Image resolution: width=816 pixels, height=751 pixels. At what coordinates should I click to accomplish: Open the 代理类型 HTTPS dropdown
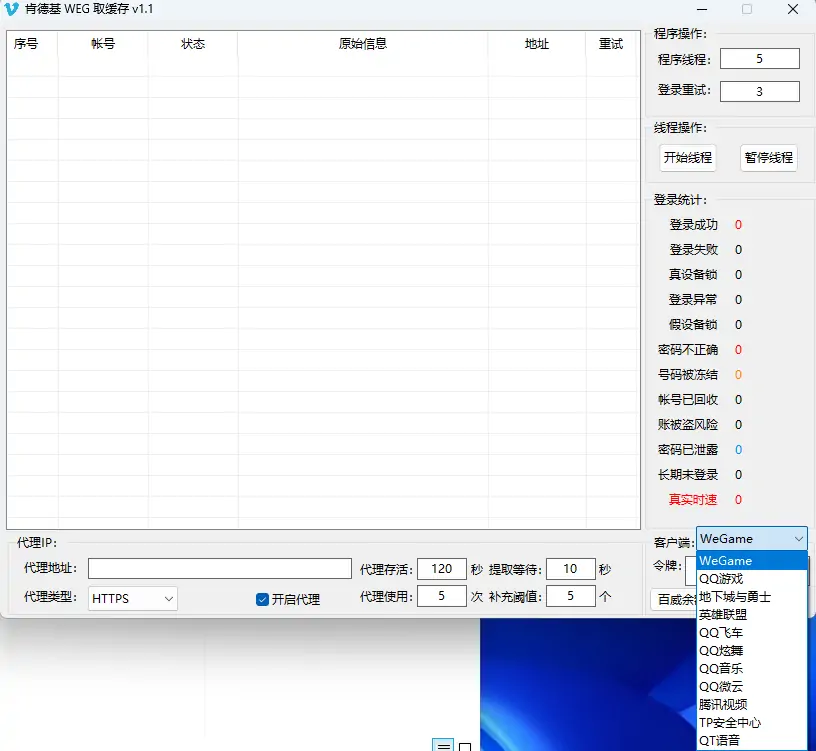click(x=133, y=599)
